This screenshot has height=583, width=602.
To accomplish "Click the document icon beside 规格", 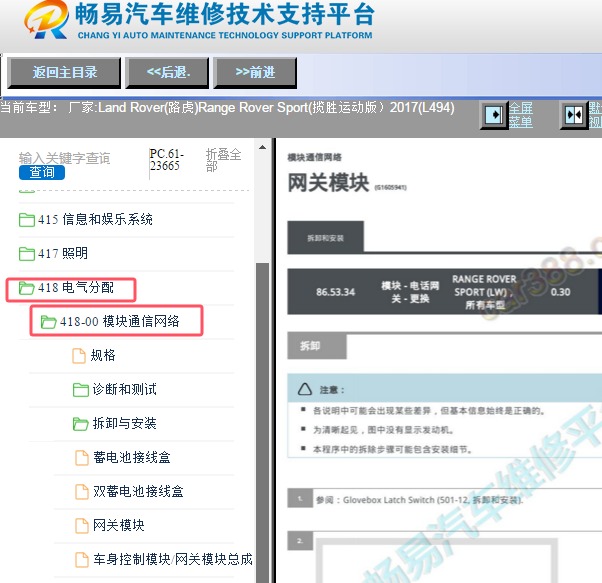I will 79,355.
